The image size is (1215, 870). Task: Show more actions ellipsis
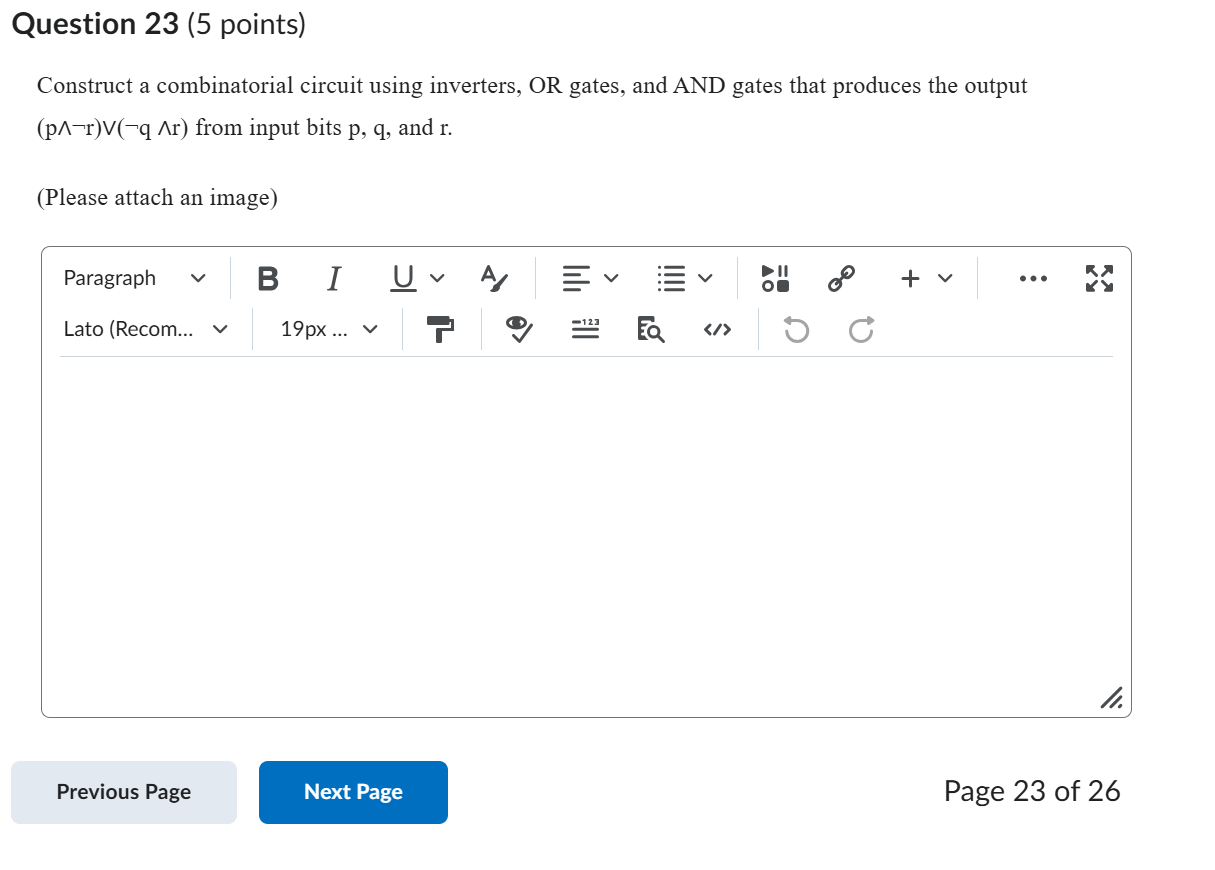1033,278
